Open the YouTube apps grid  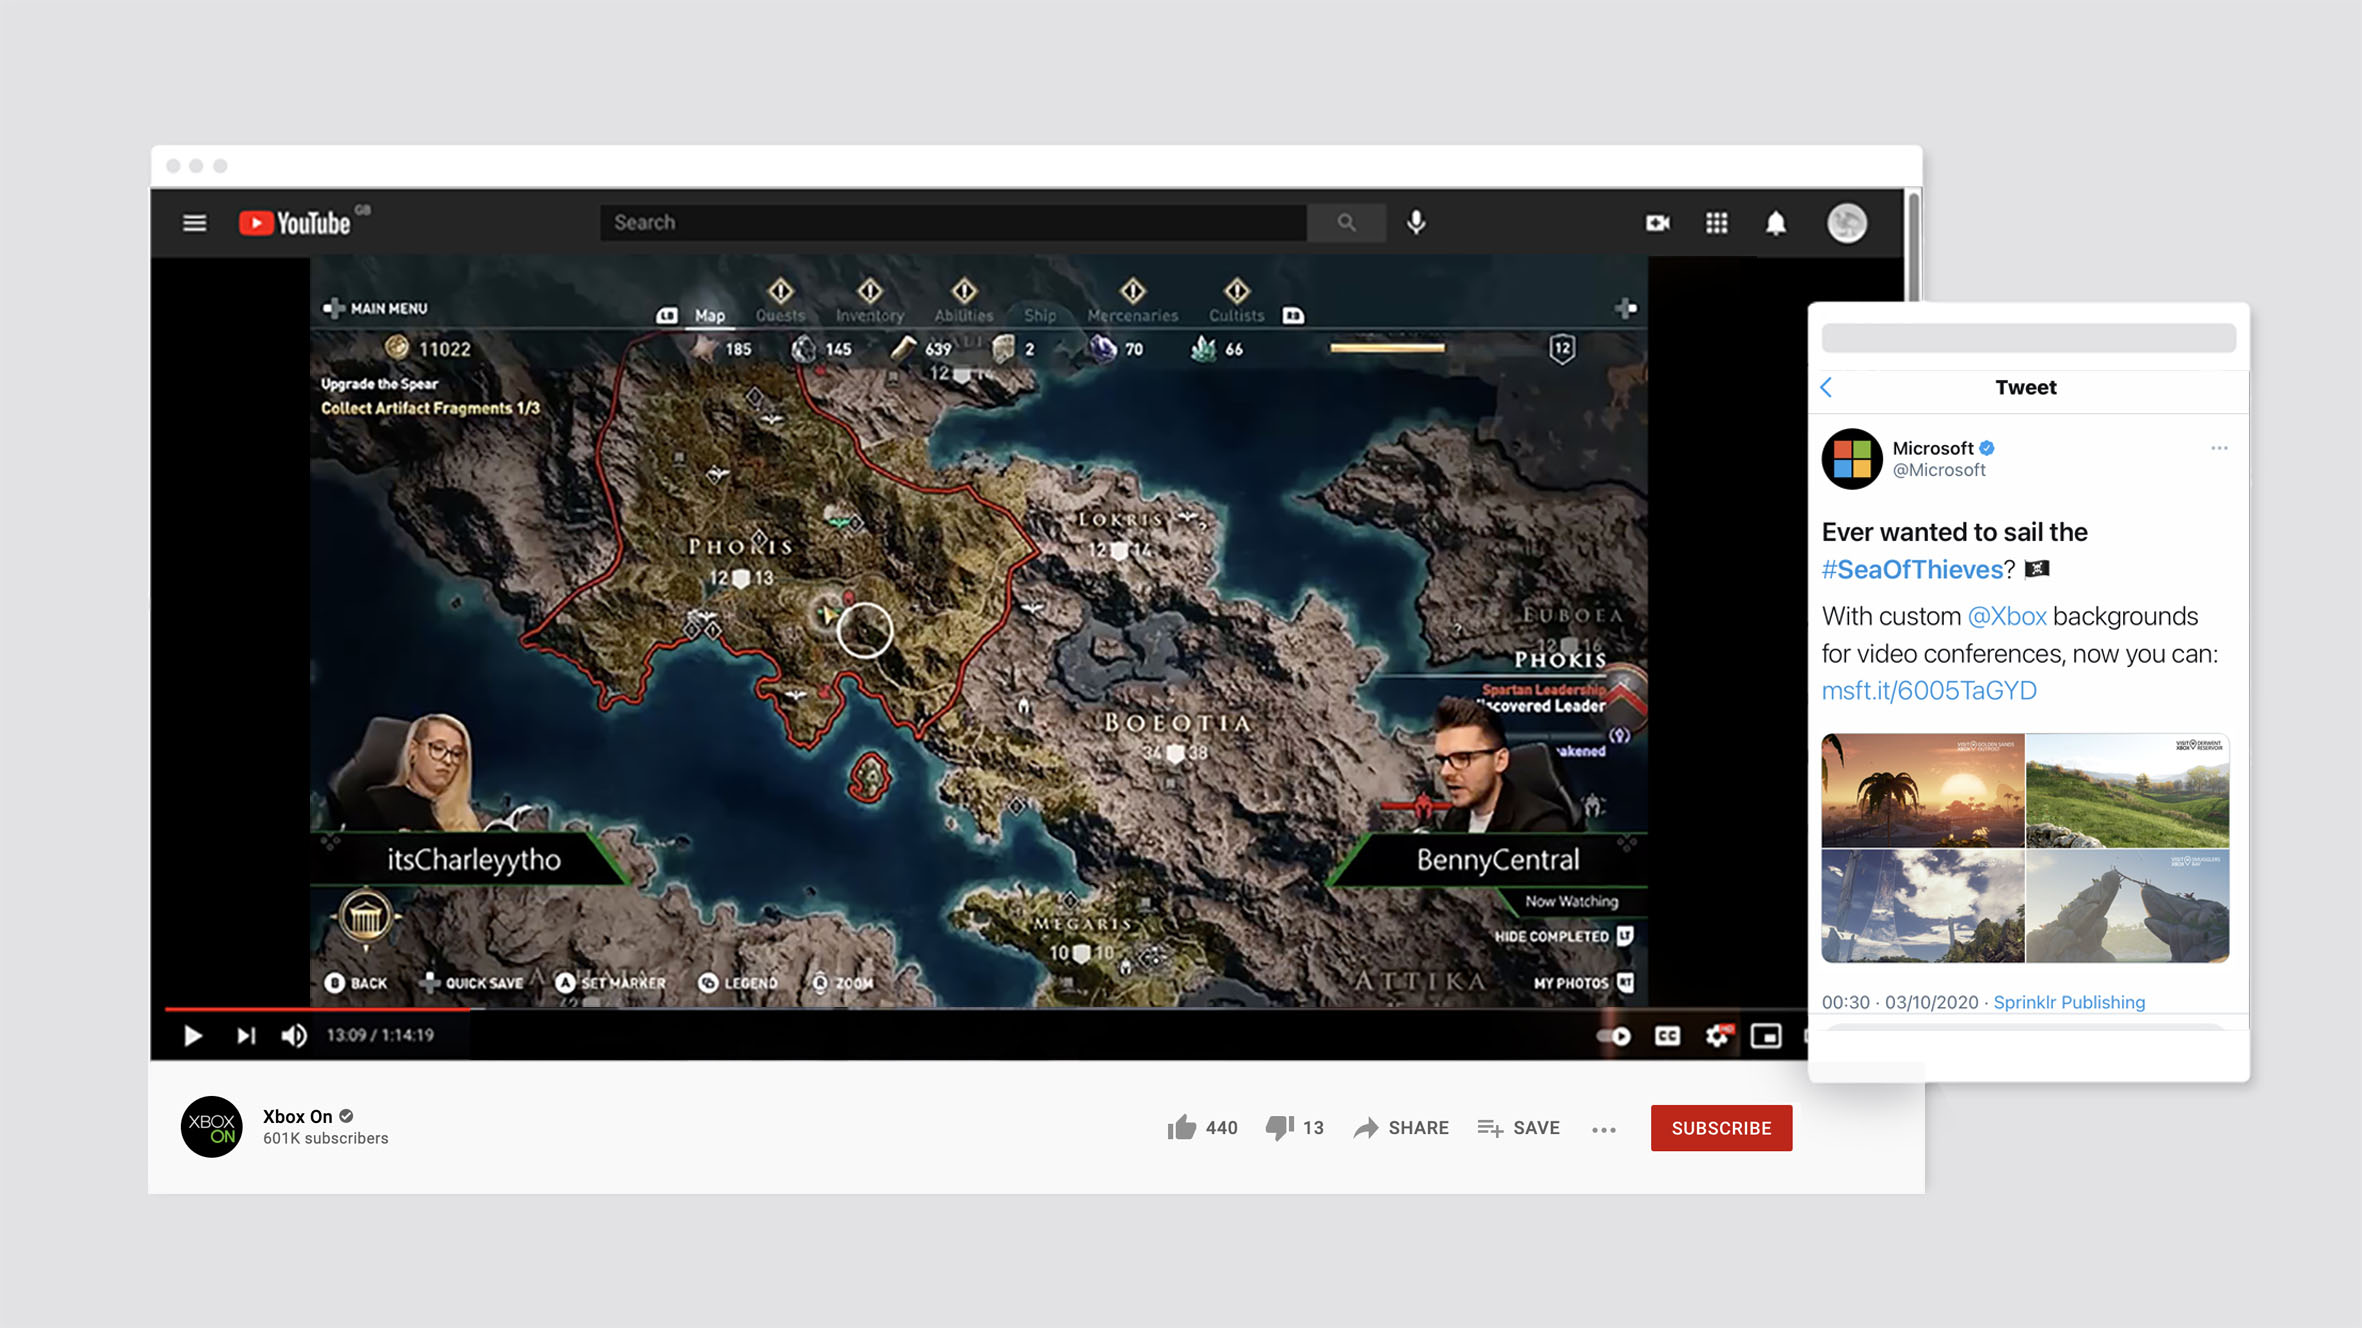point(1716,223)
